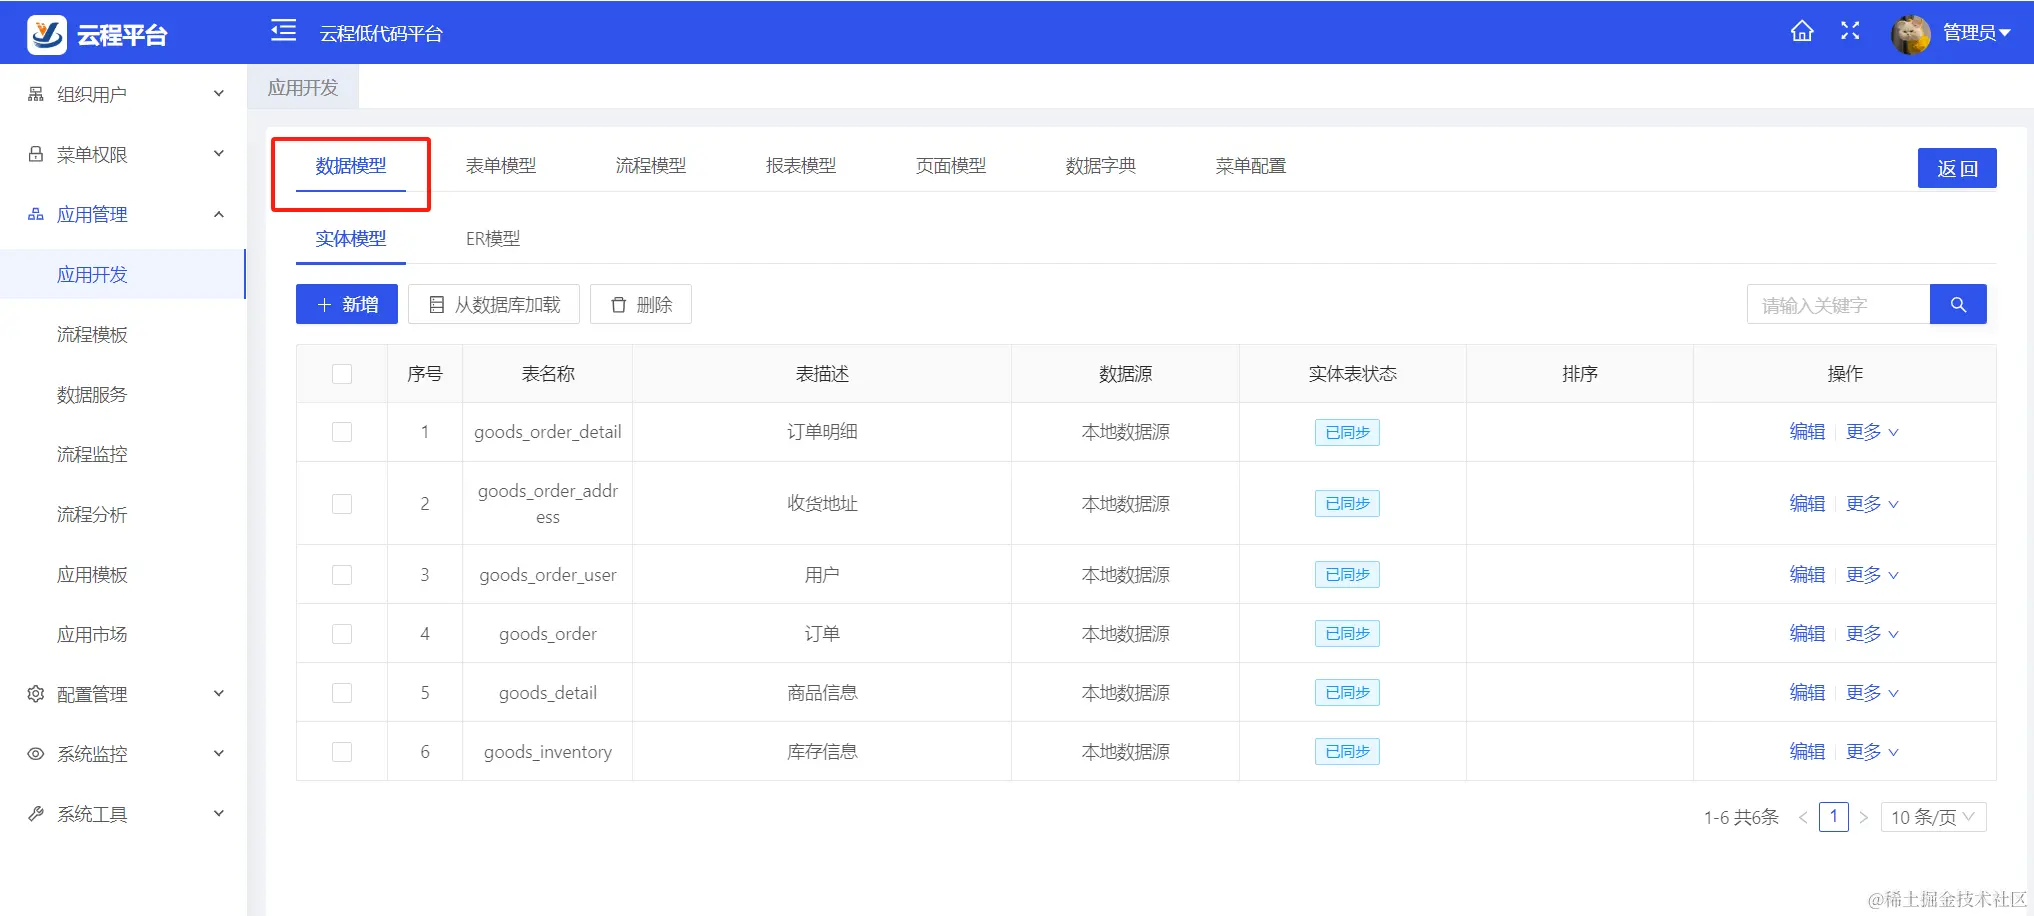
Task: Open 流程监控 in the sidebar
Action: [92, 455]
